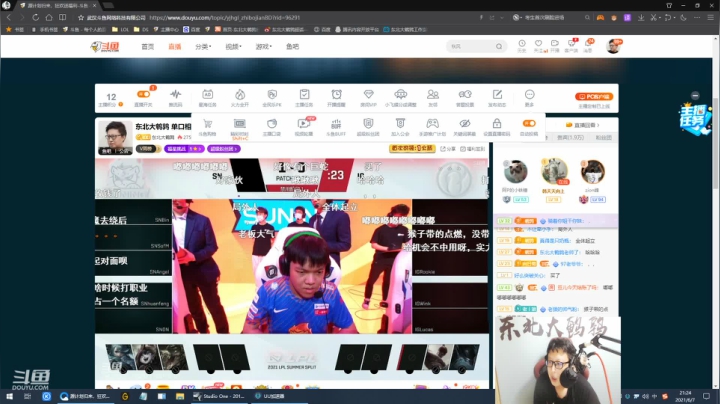Click the page vertical scrollbar
Screen dimensions: 720x404
716,142
